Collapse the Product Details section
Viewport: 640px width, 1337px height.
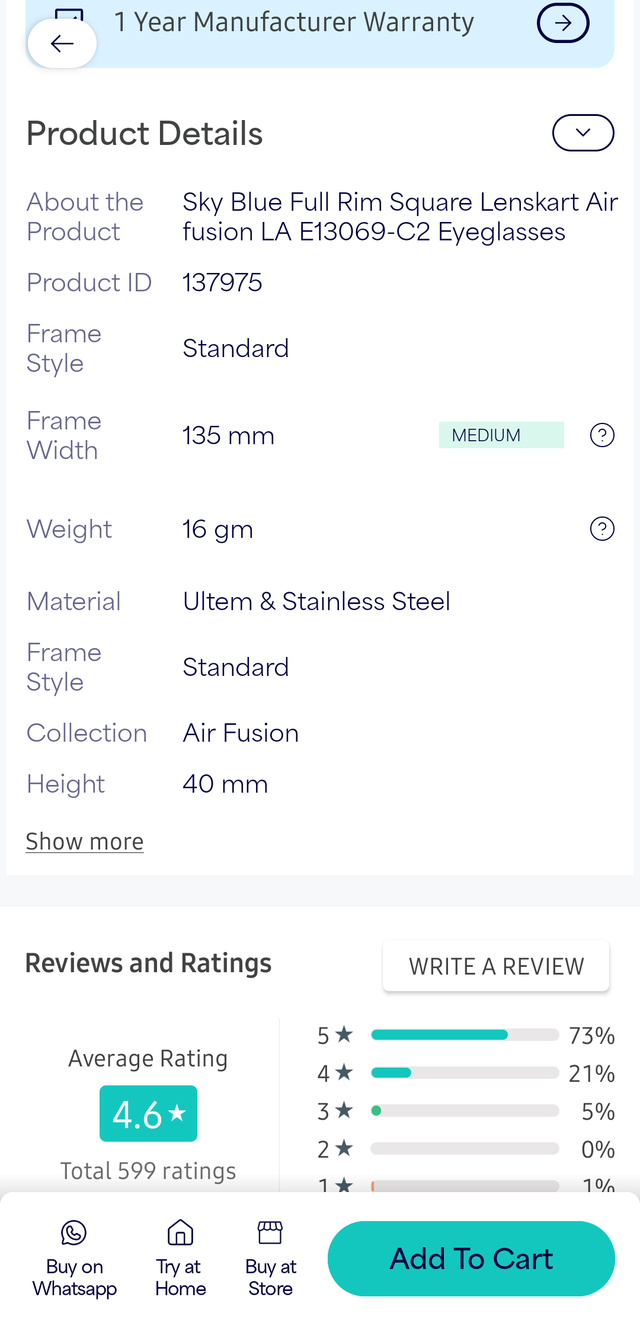583,133
